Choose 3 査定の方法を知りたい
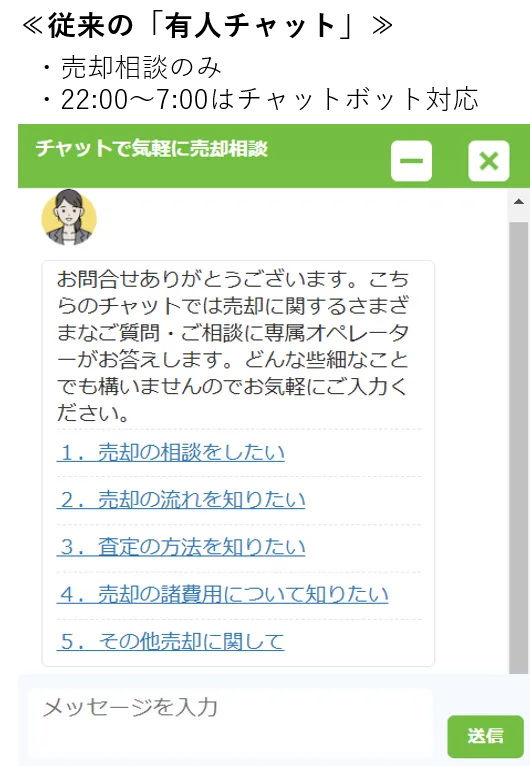The height and width of the screenshot is (766, 530). coord(181,547)
